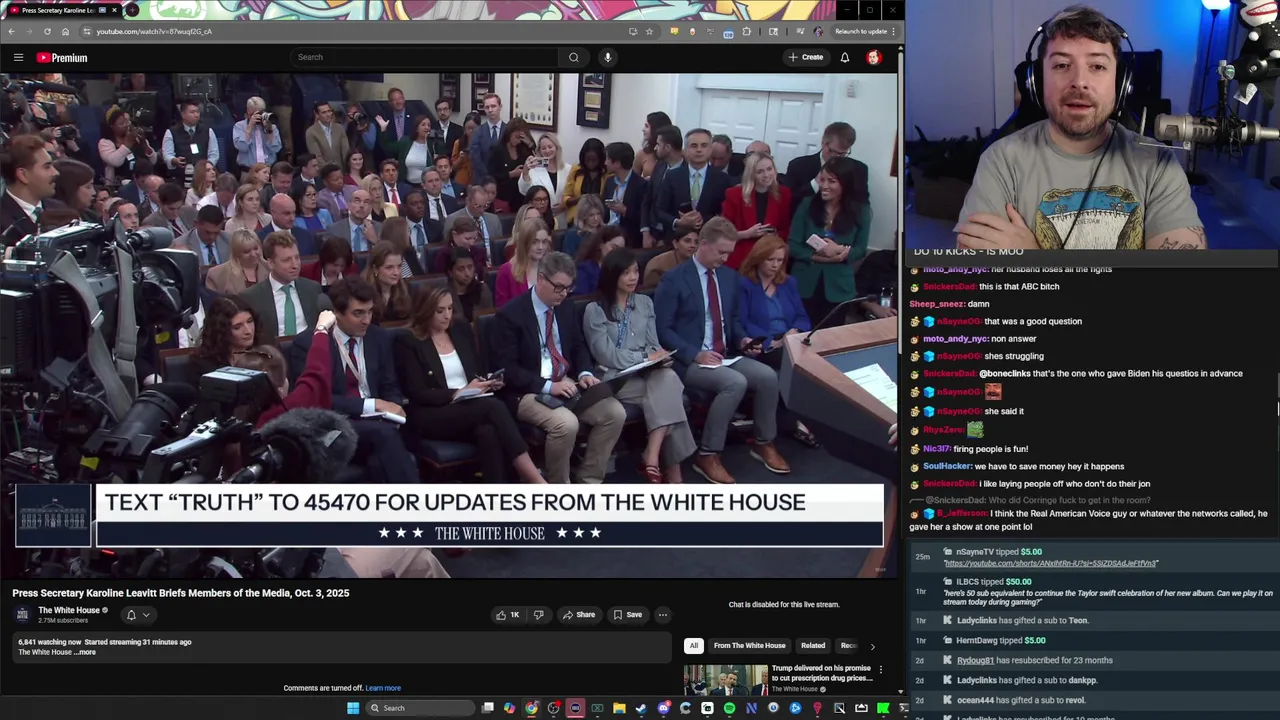1280x720 pixels.
Task: Start voice search with the microphone
Action: coord(607,57)
